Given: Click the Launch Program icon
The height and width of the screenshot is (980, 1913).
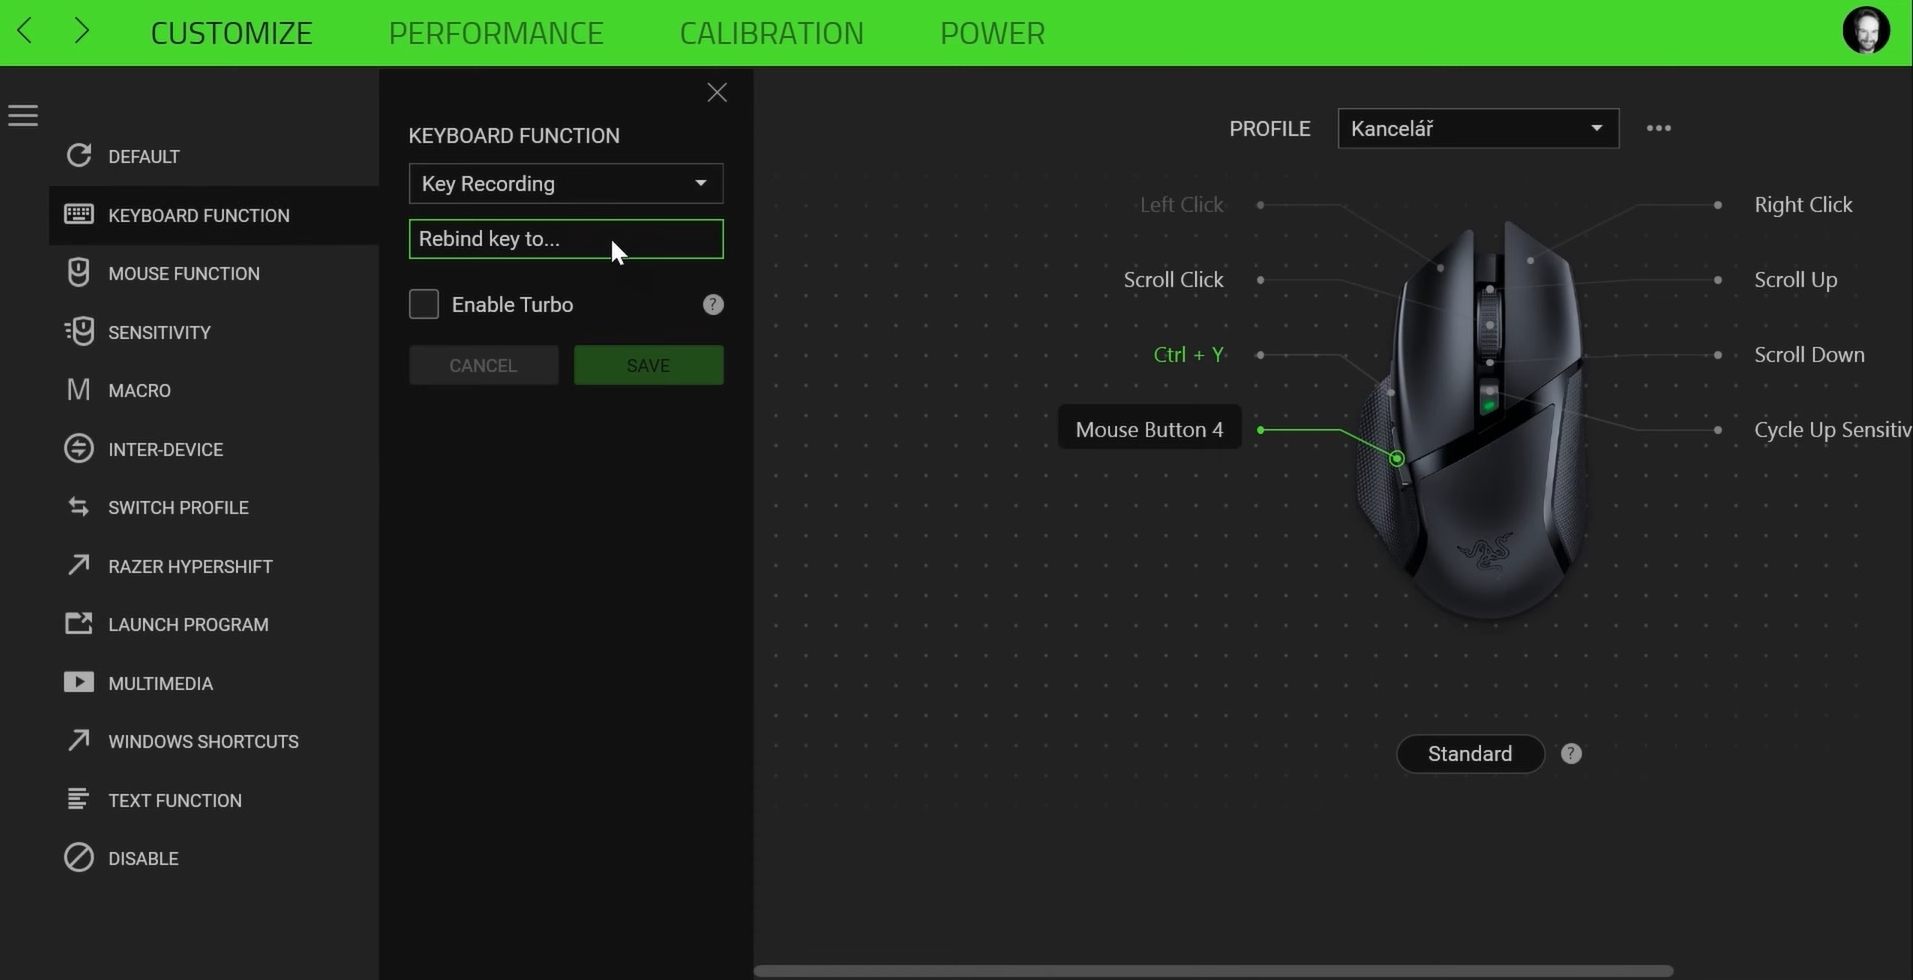Looking at the screenshot, I should click(x=79, y=623).
